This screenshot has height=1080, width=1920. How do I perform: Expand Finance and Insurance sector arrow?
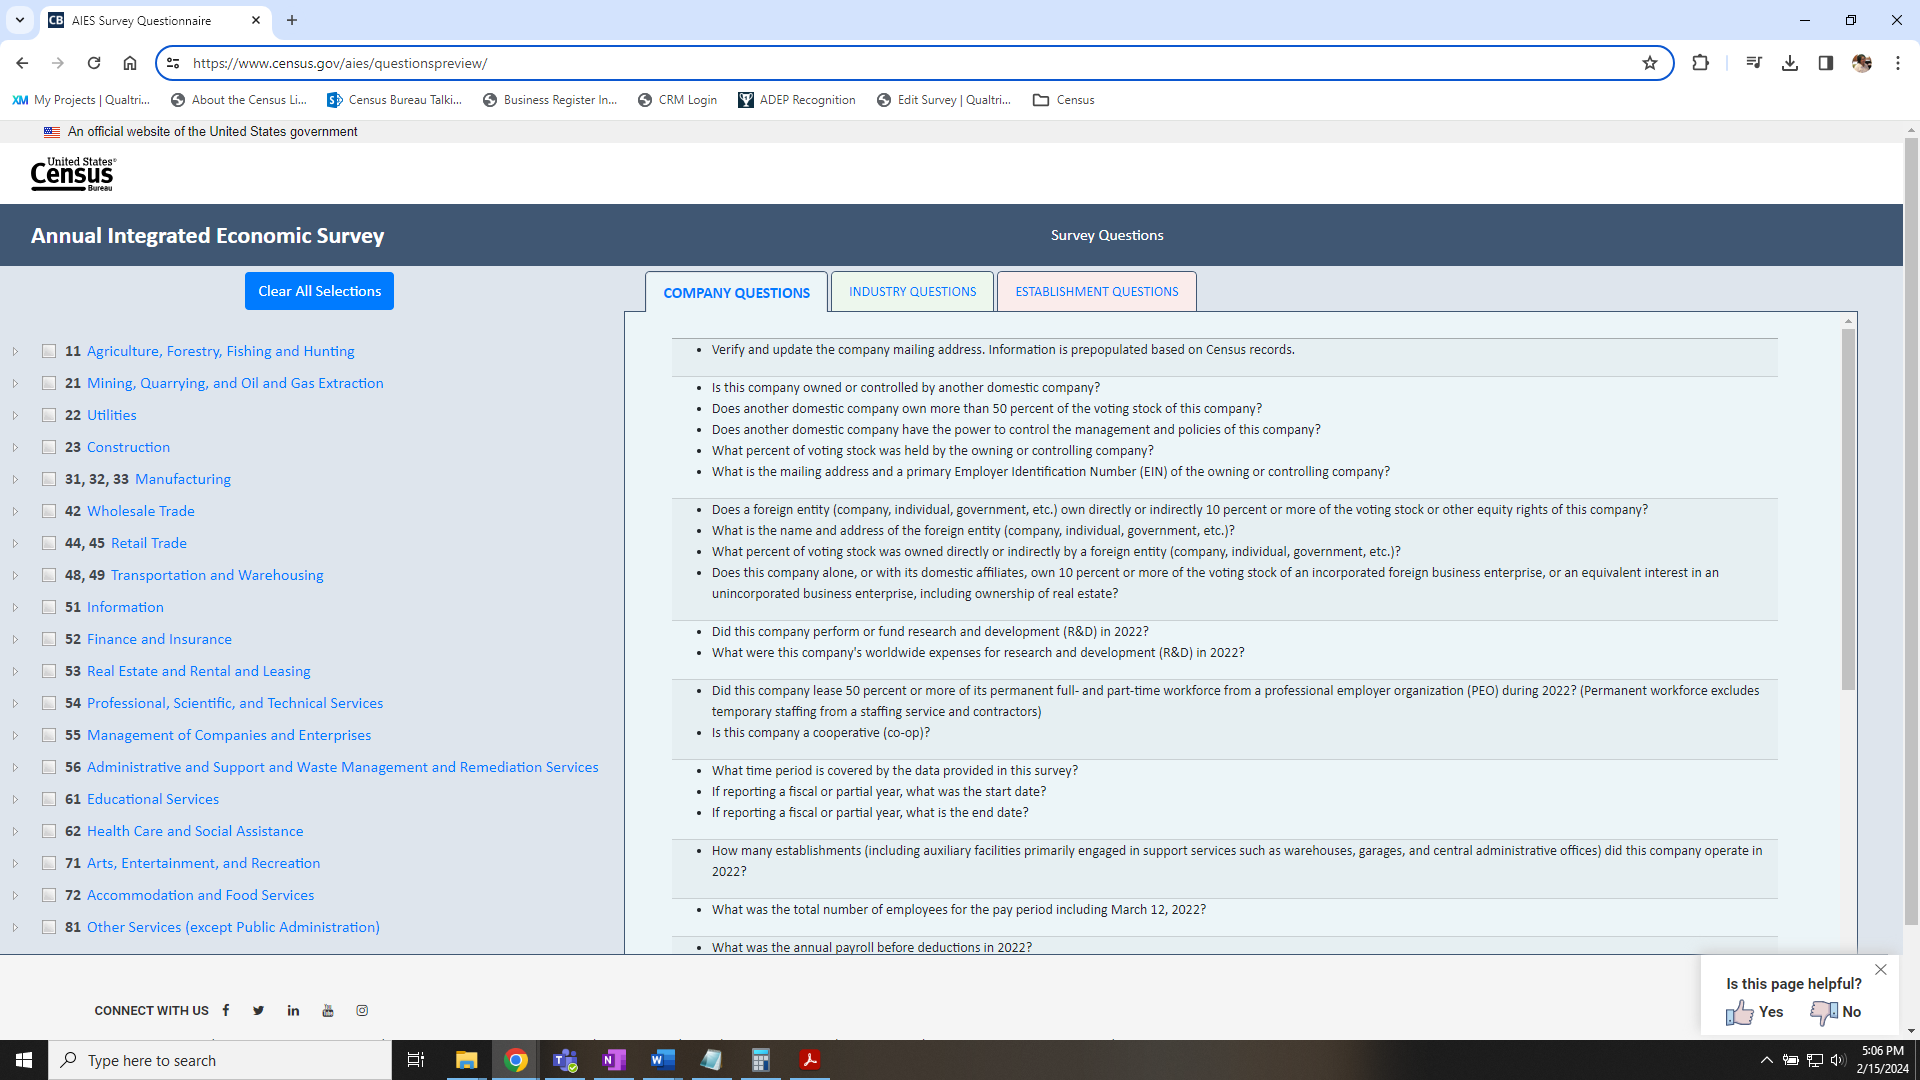[x=15, y=639]
